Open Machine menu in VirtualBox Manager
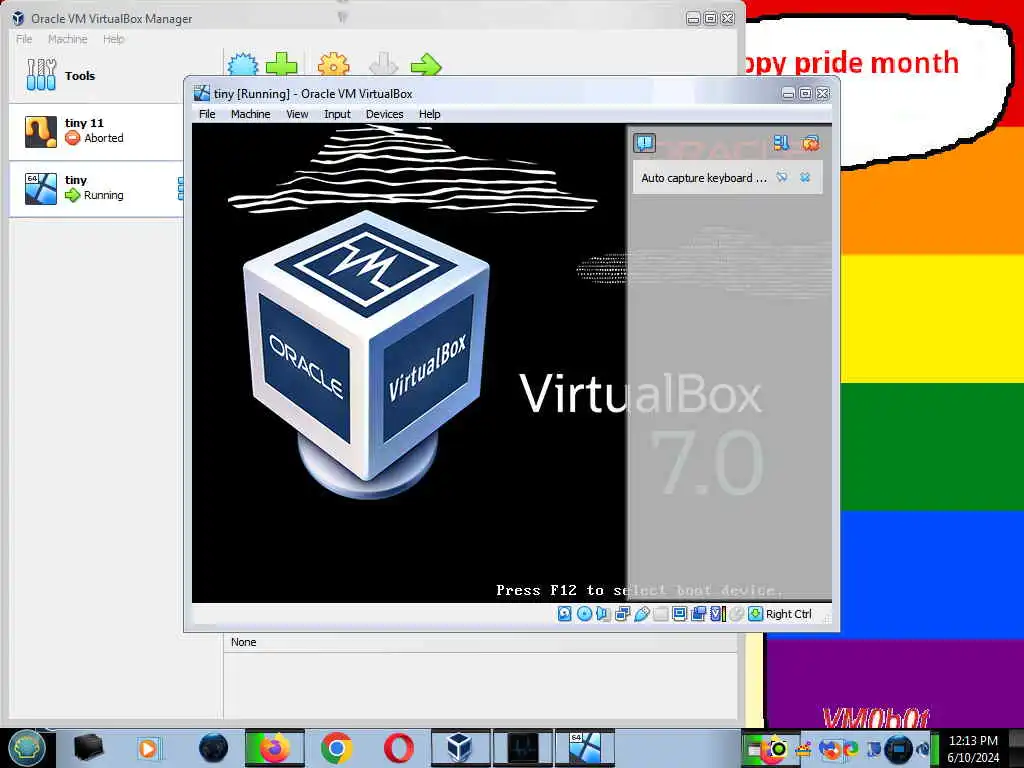 tap(67, 39)
